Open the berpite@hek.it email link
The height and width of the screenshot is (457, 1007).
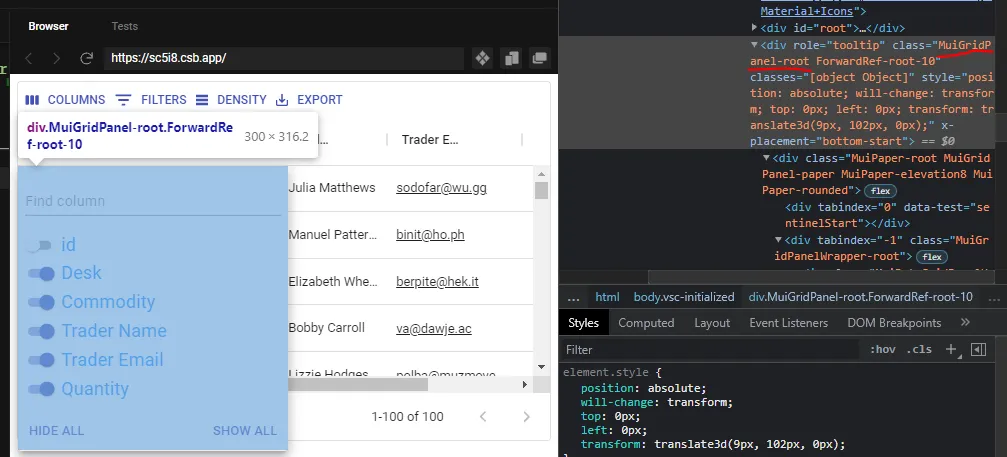(x=437, y=282)
